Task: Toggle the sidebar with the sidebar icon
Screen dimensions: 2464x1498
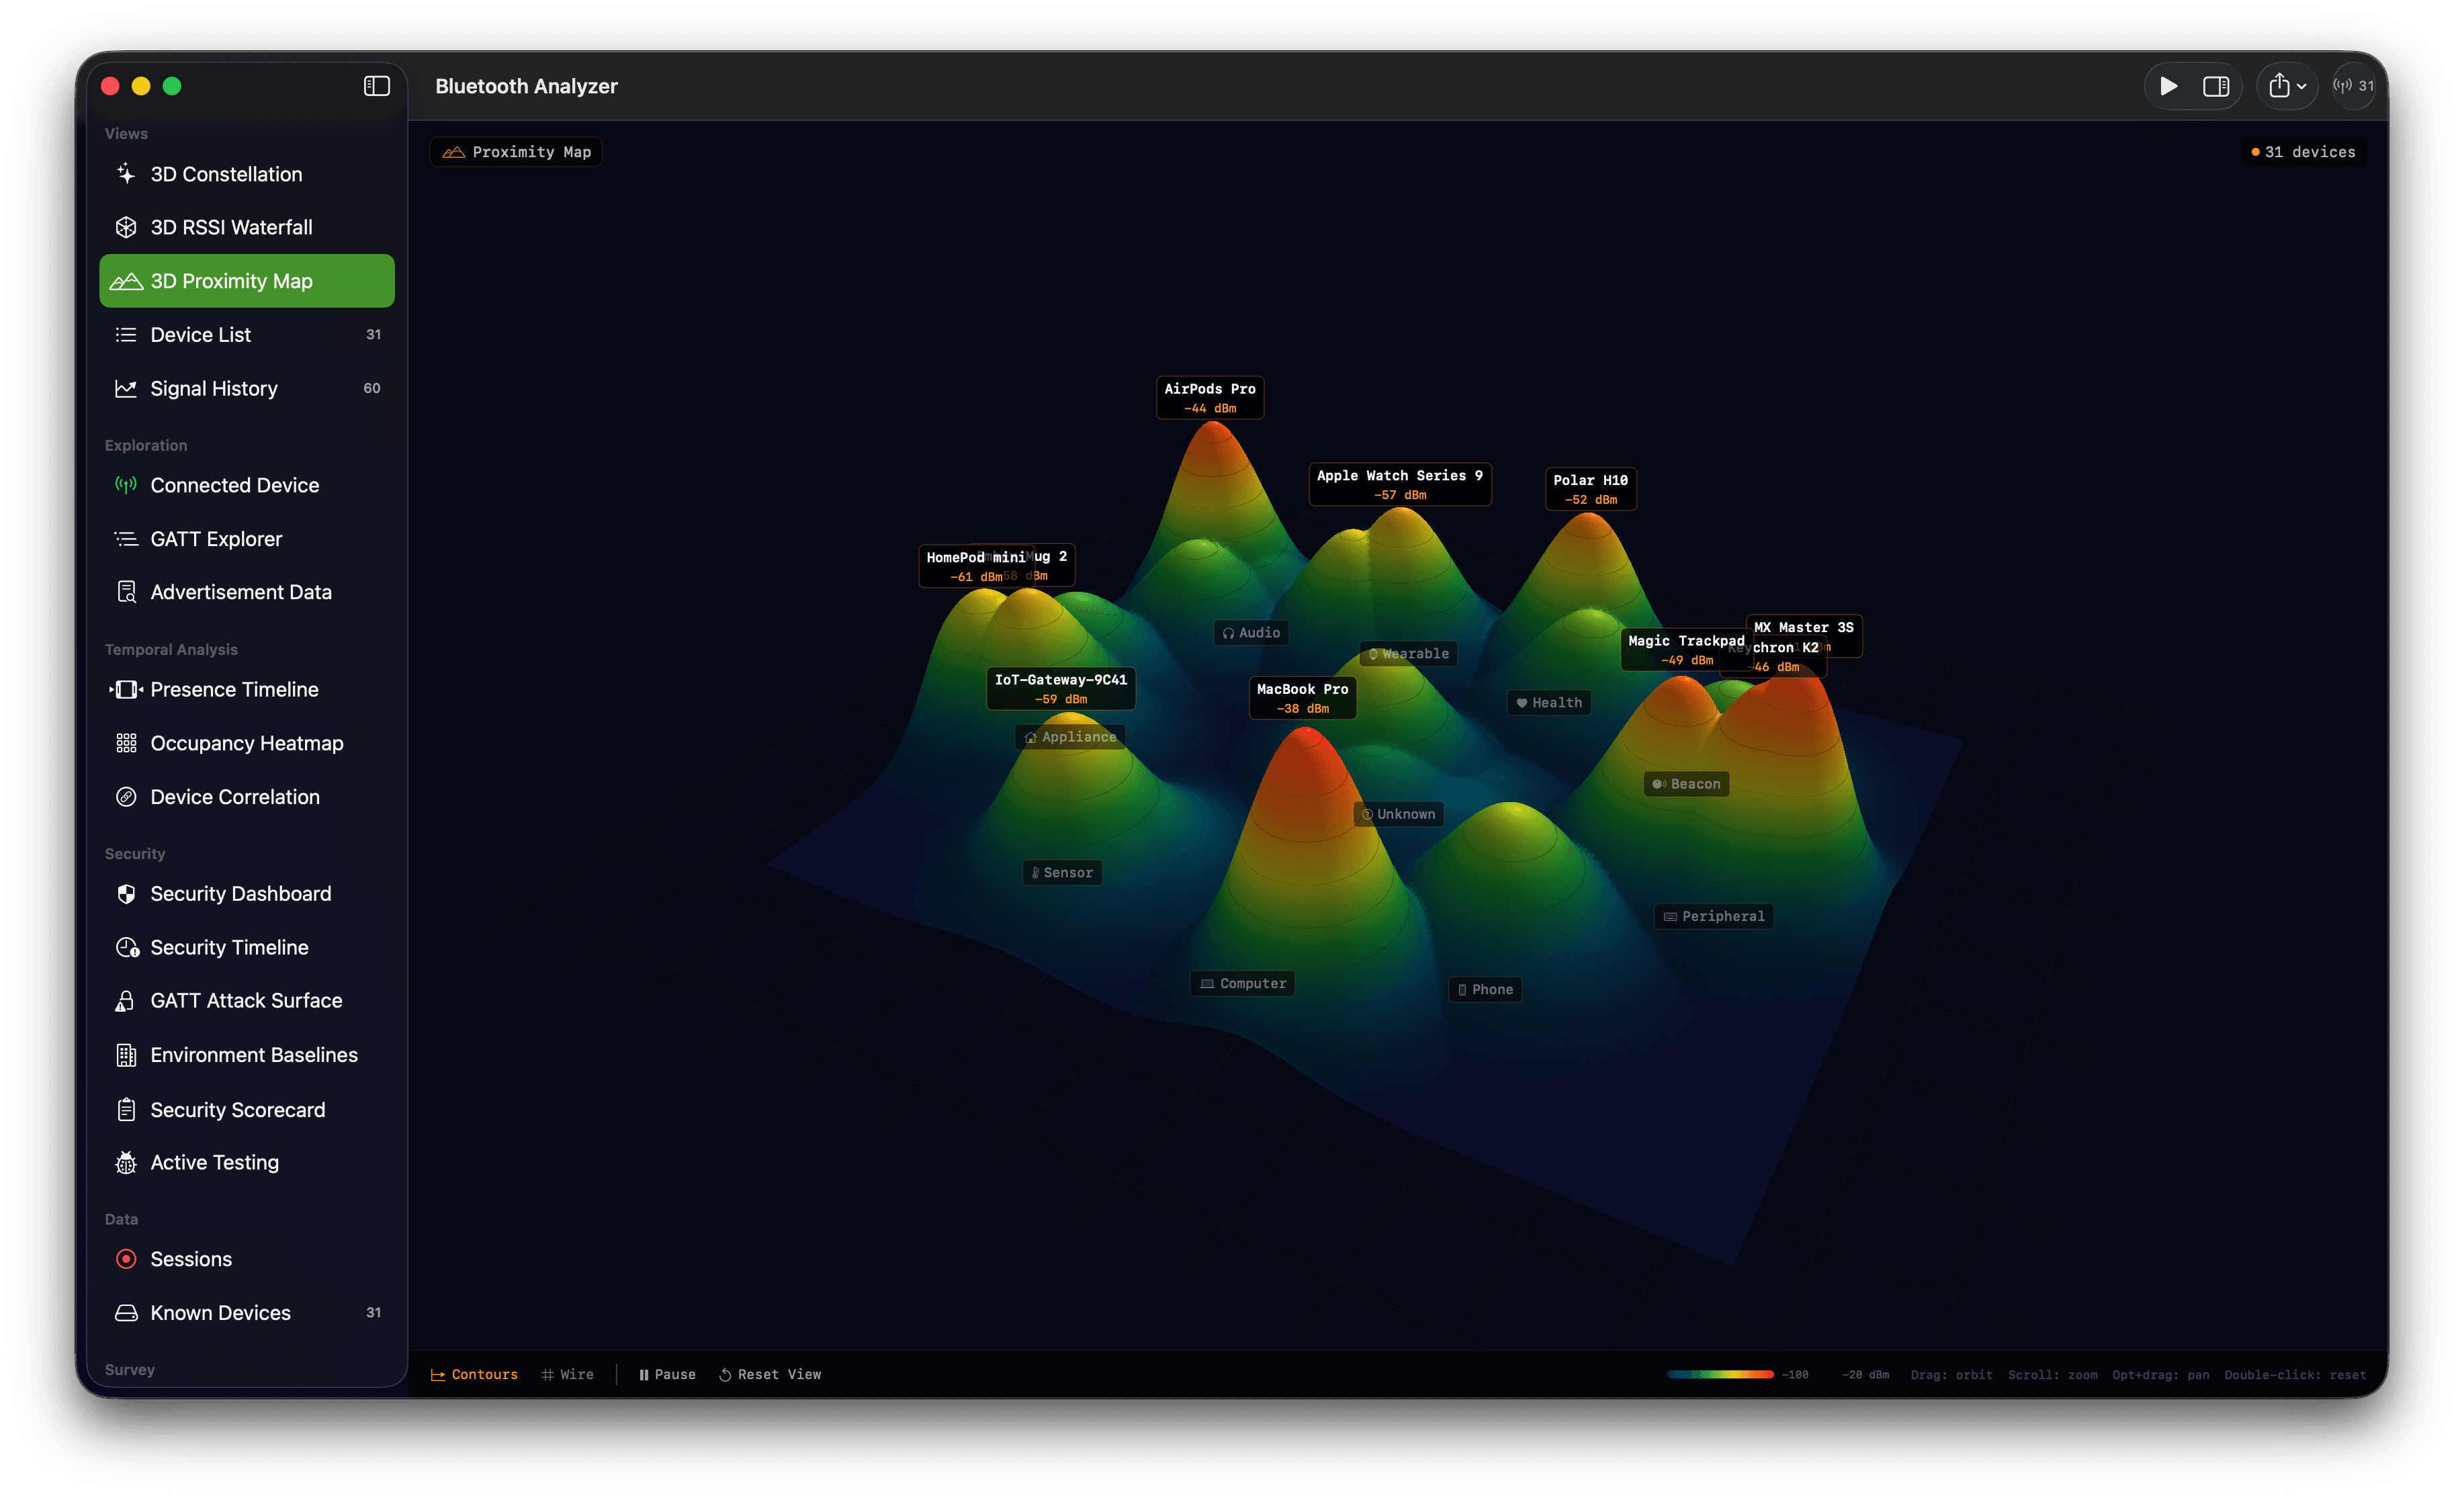Action: [376, 86]
